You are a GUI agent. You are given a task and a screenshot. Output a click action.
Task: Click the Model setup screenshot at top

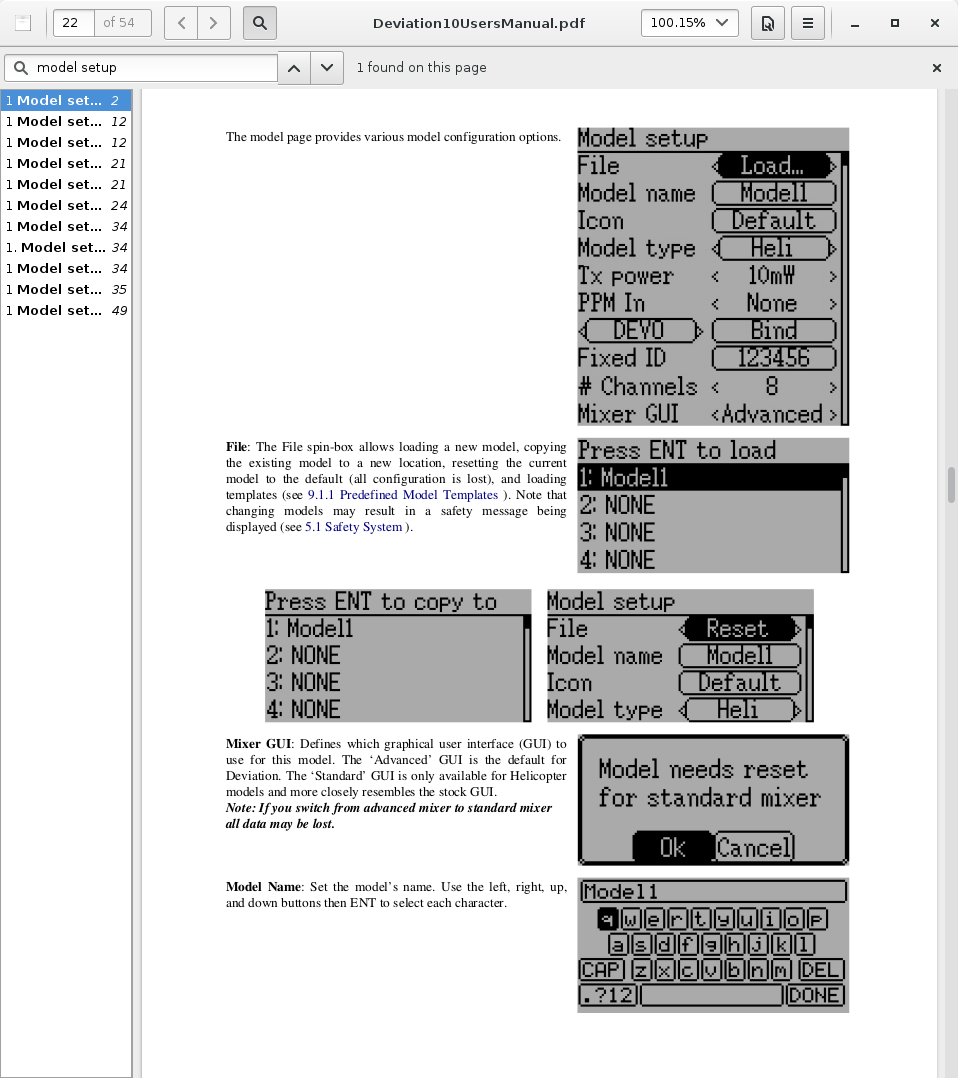click(713, 276)
